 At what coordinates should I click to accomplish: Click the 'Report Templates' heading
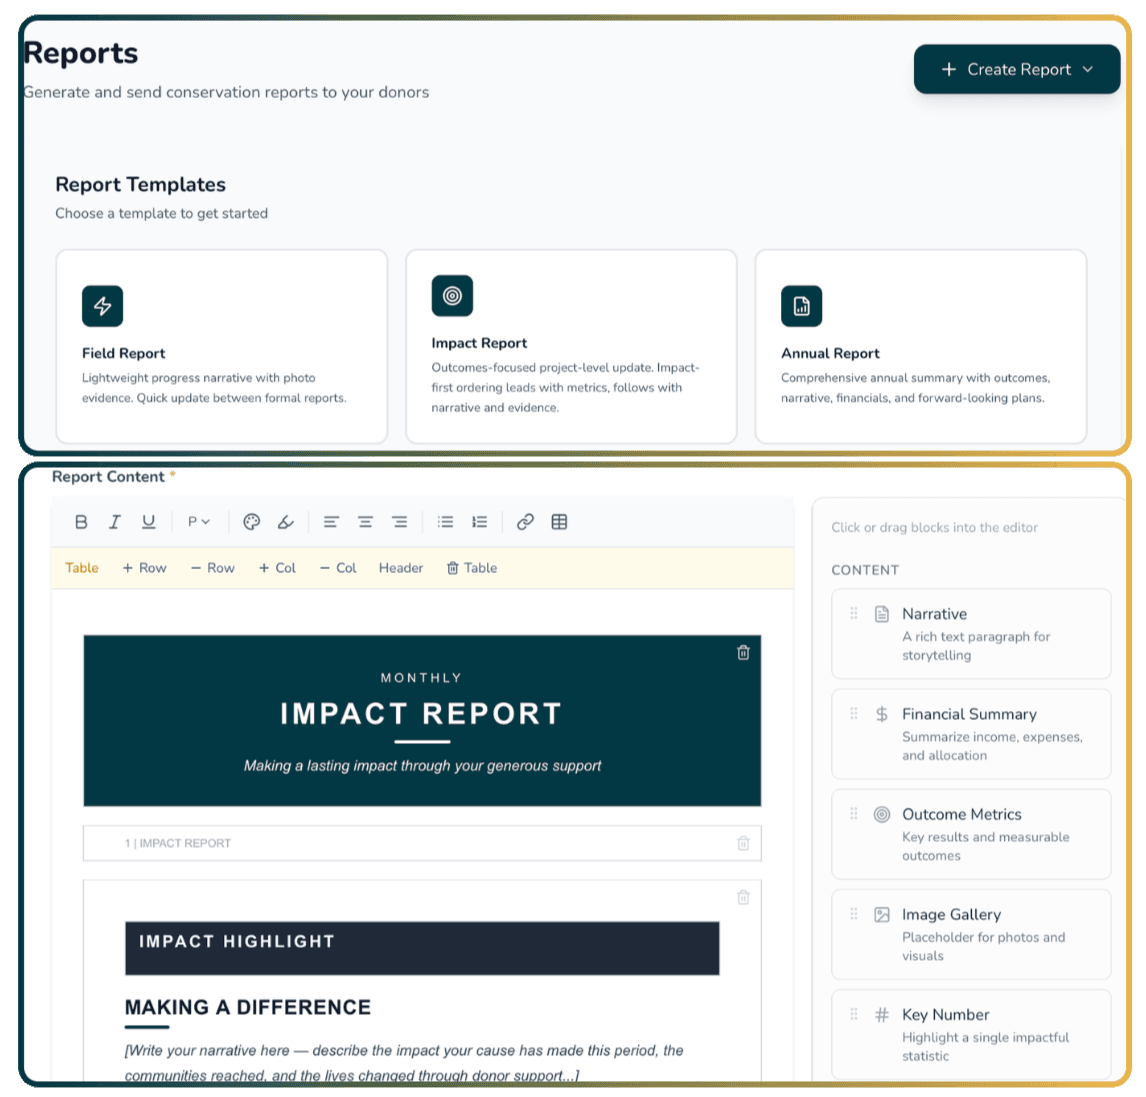pos(140,184)
